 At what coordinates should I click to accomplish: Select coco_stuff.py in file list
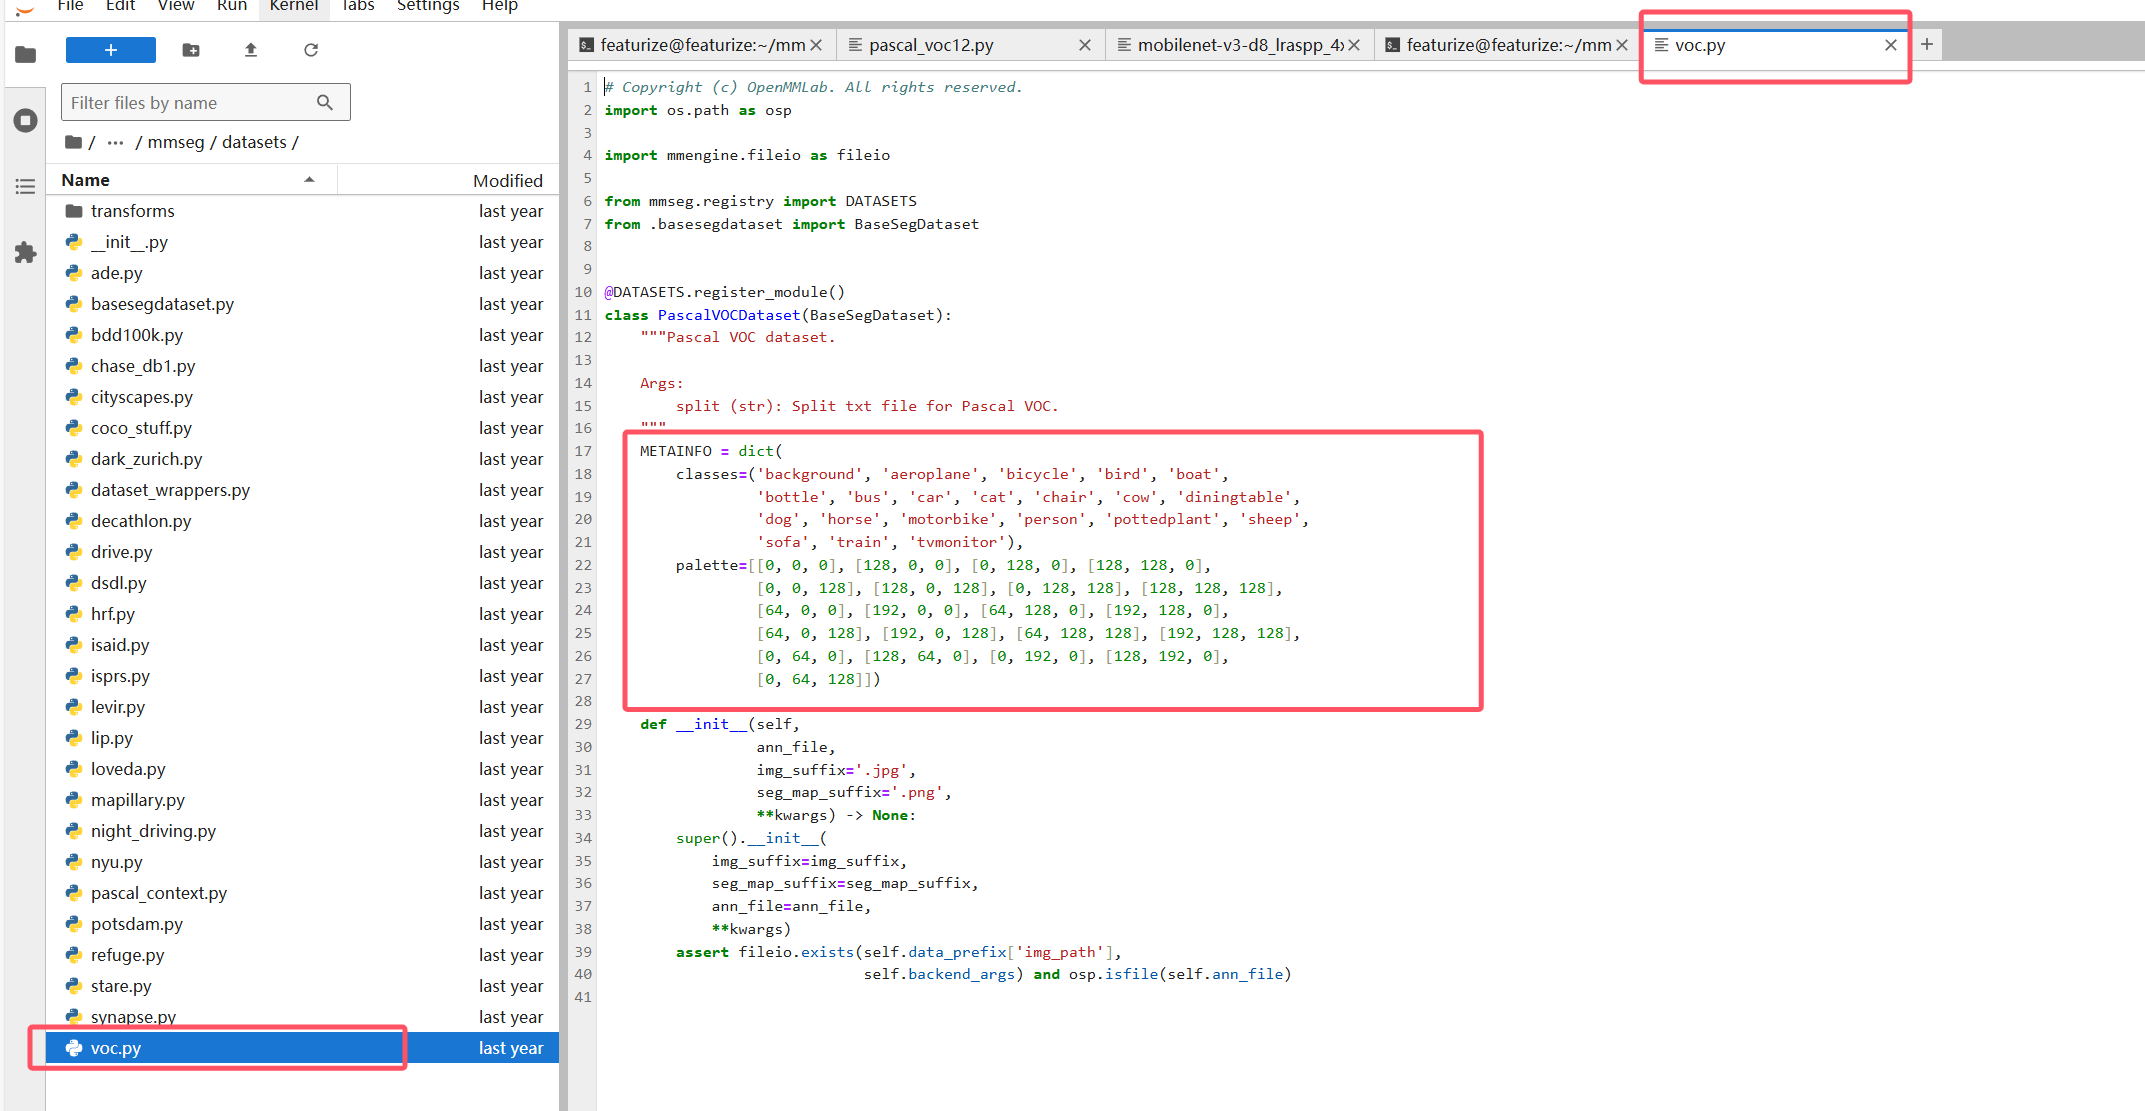click(x=302, y=428)
